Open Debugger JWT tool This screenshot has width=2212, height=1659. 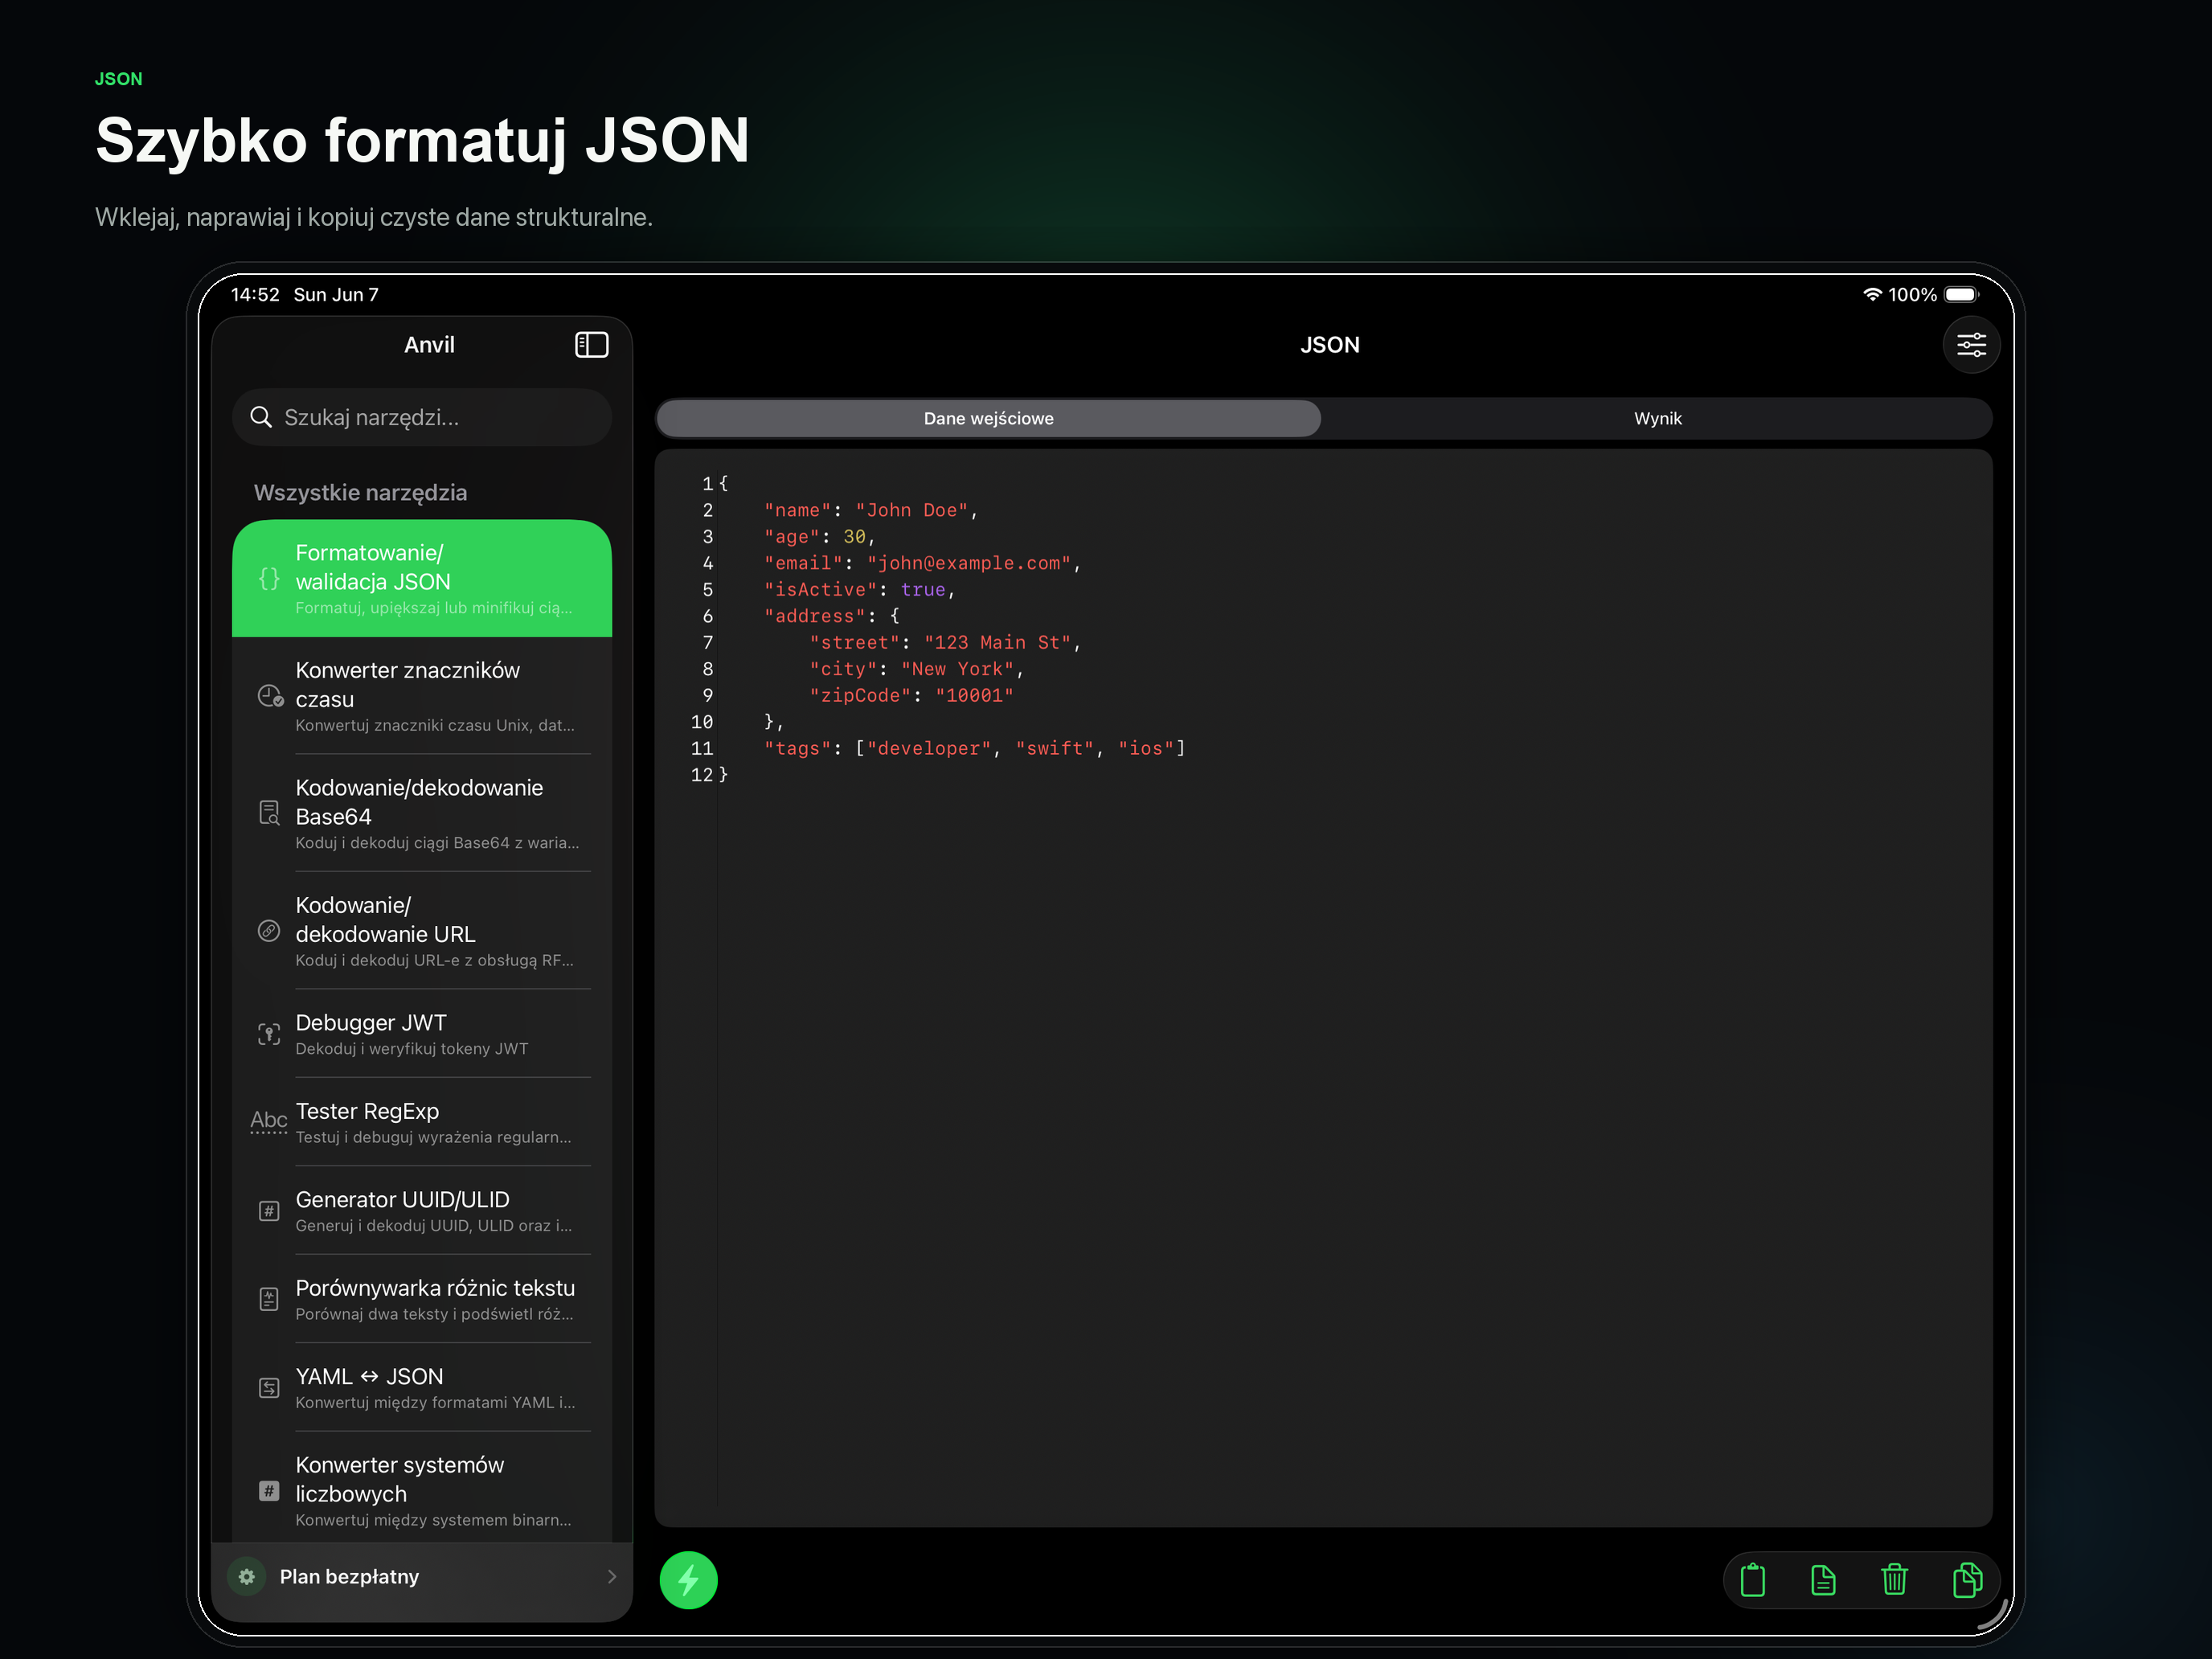click(x=422, y=1033)
